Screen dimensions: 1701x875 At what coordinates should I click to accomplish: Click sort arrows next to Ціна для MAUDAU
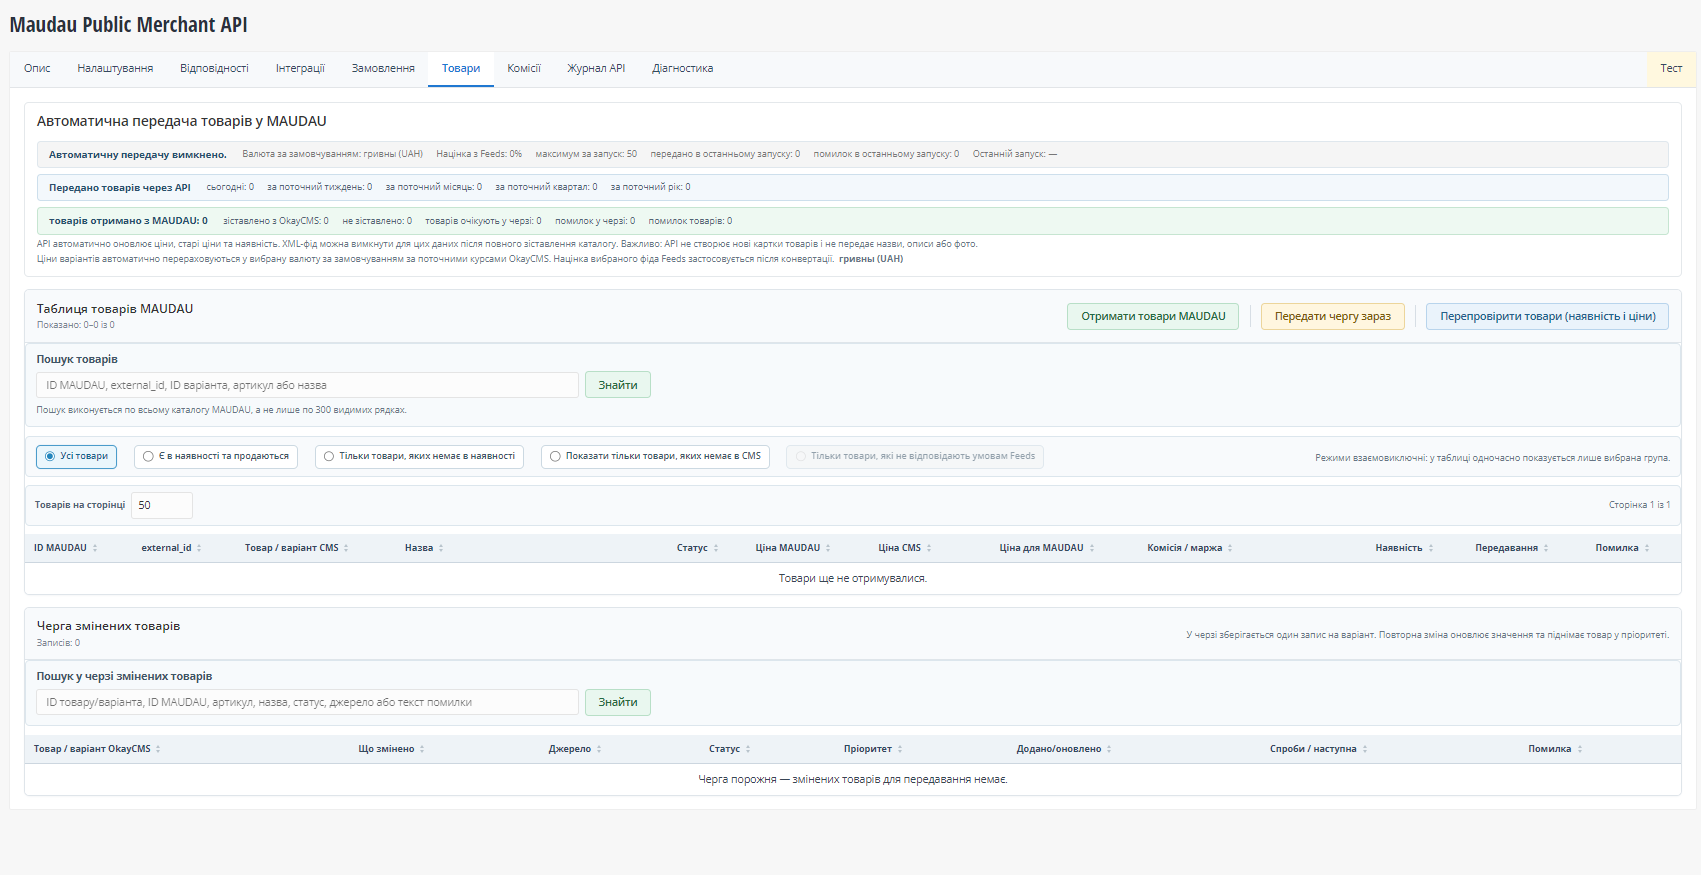tap(1092, 548)
